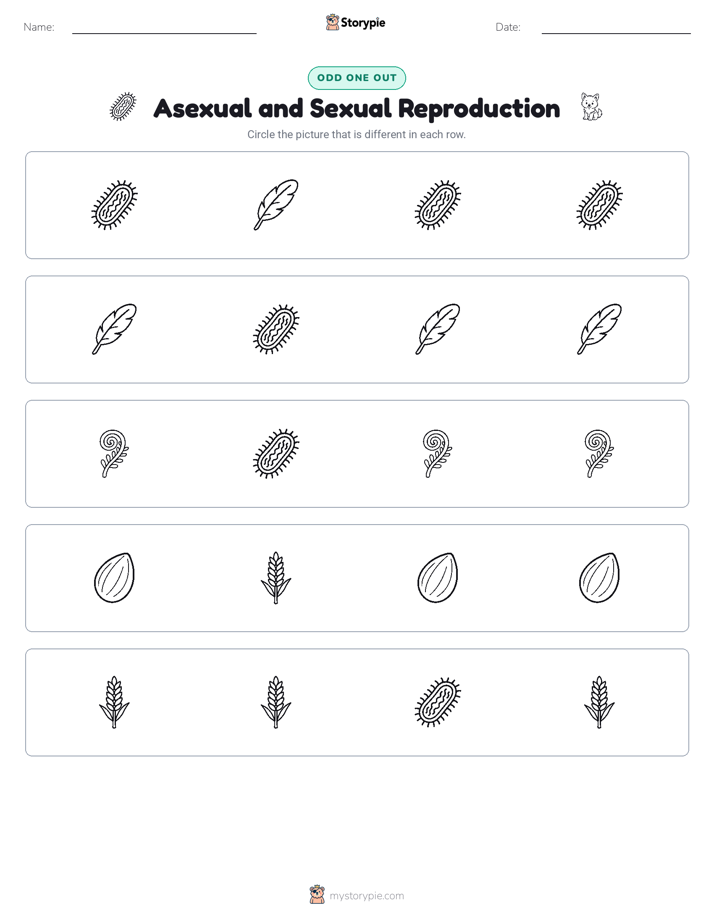Click the Asexual and Sexual Reproduction title

tap(356, 108)
